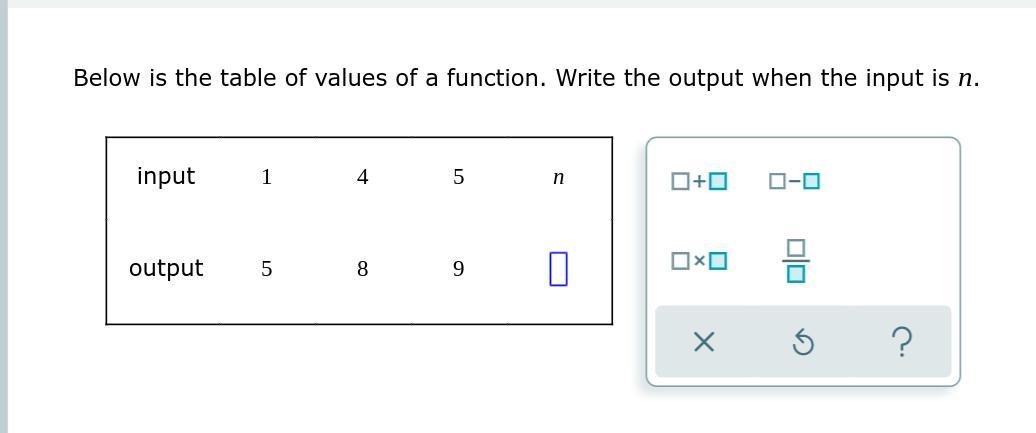The height and width of the screenshot is (433, 1036).
Task: Insert the multiplication expression template
Action: [x=699, y=261]
